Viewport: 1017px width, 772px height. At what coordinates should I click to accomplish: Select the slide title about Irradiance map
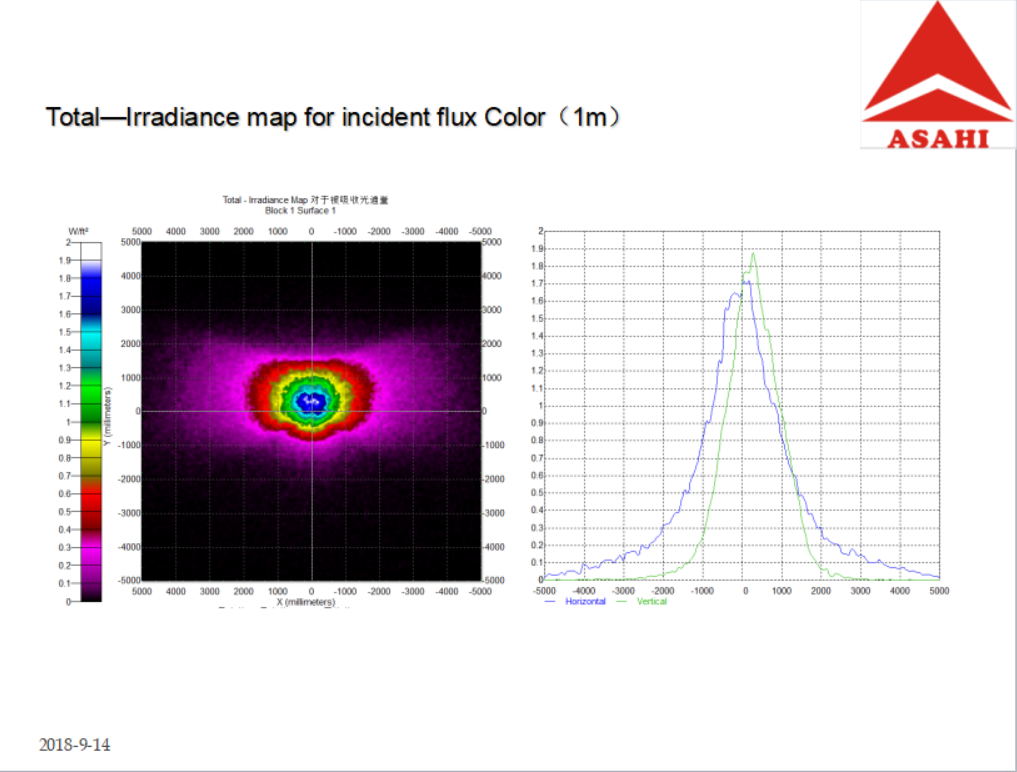[339, 117]
